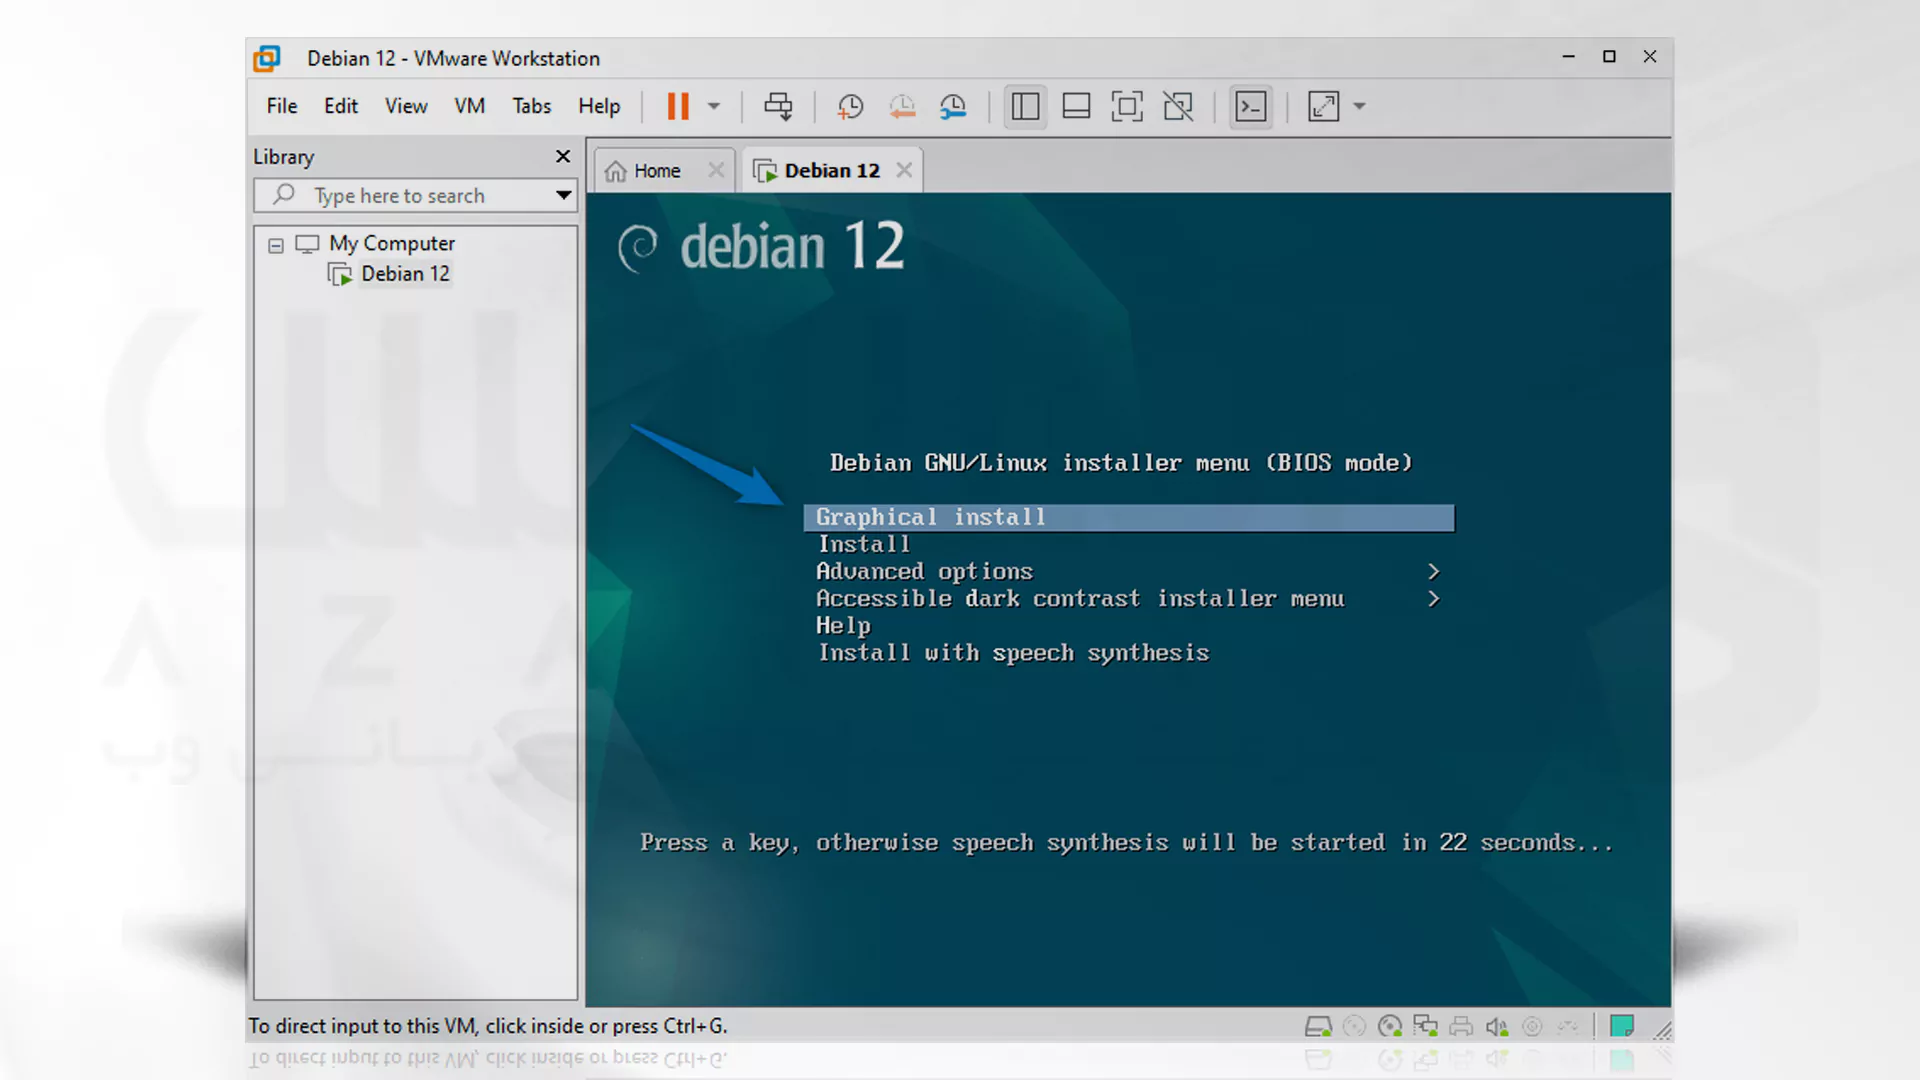Expand the Accessible dark contrast submenu arrow
The width and height of the screenshot is (1920, 1080).
tap(1433, 598)
